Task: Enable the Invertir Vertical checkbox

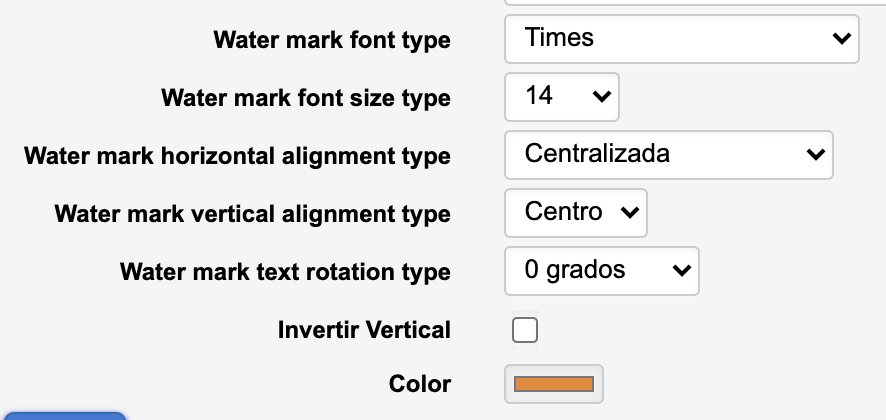Action: pos(525,330)
